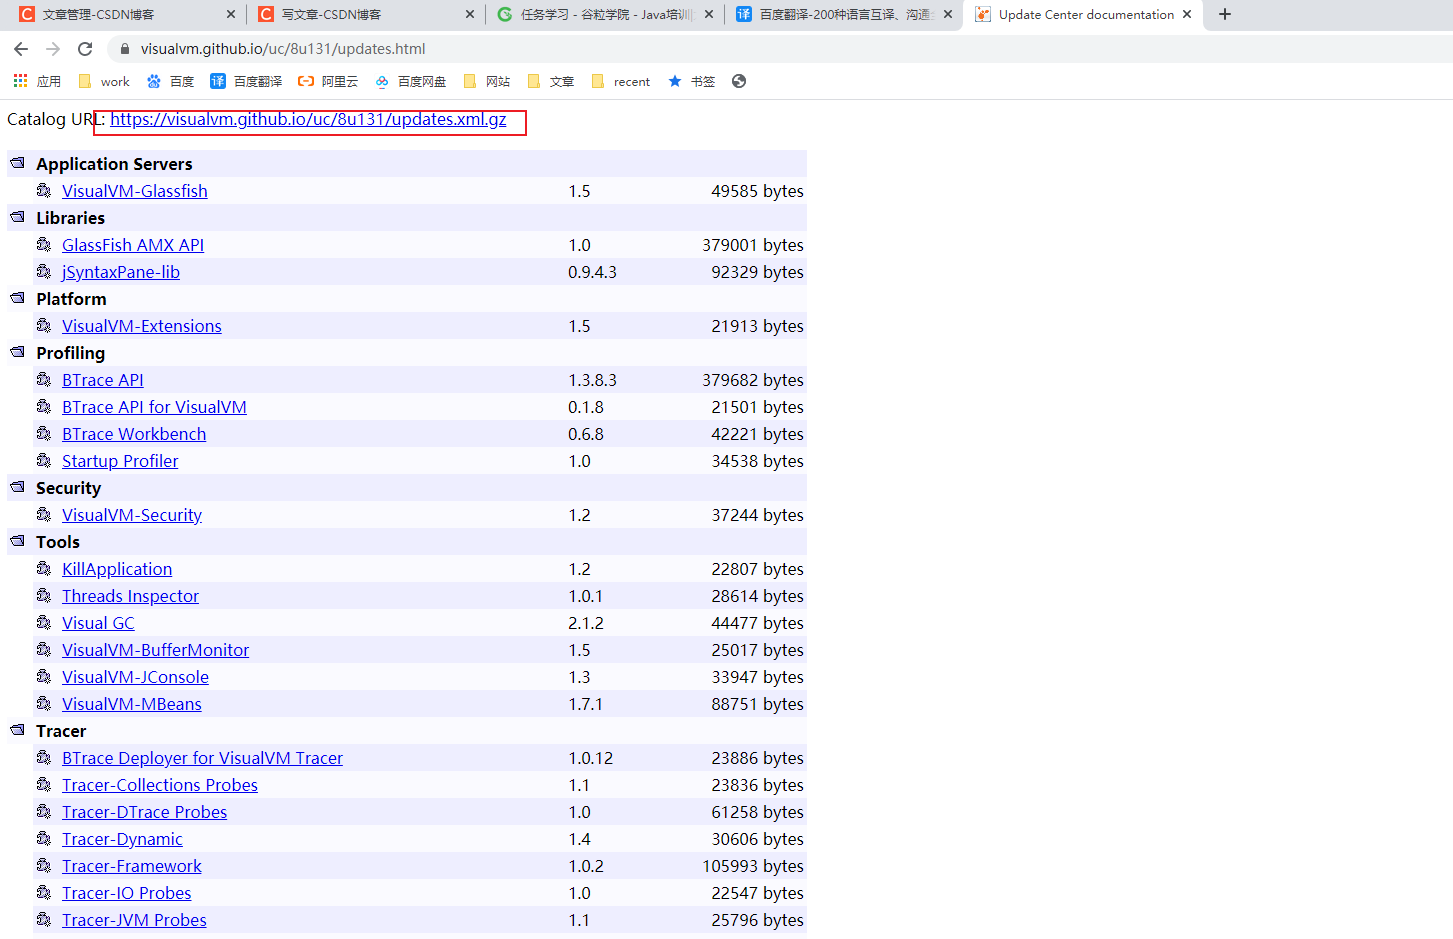This screenshot has width=1453, height=939.
Task: Open the Startup Profiler link
Action: [120, 461]
